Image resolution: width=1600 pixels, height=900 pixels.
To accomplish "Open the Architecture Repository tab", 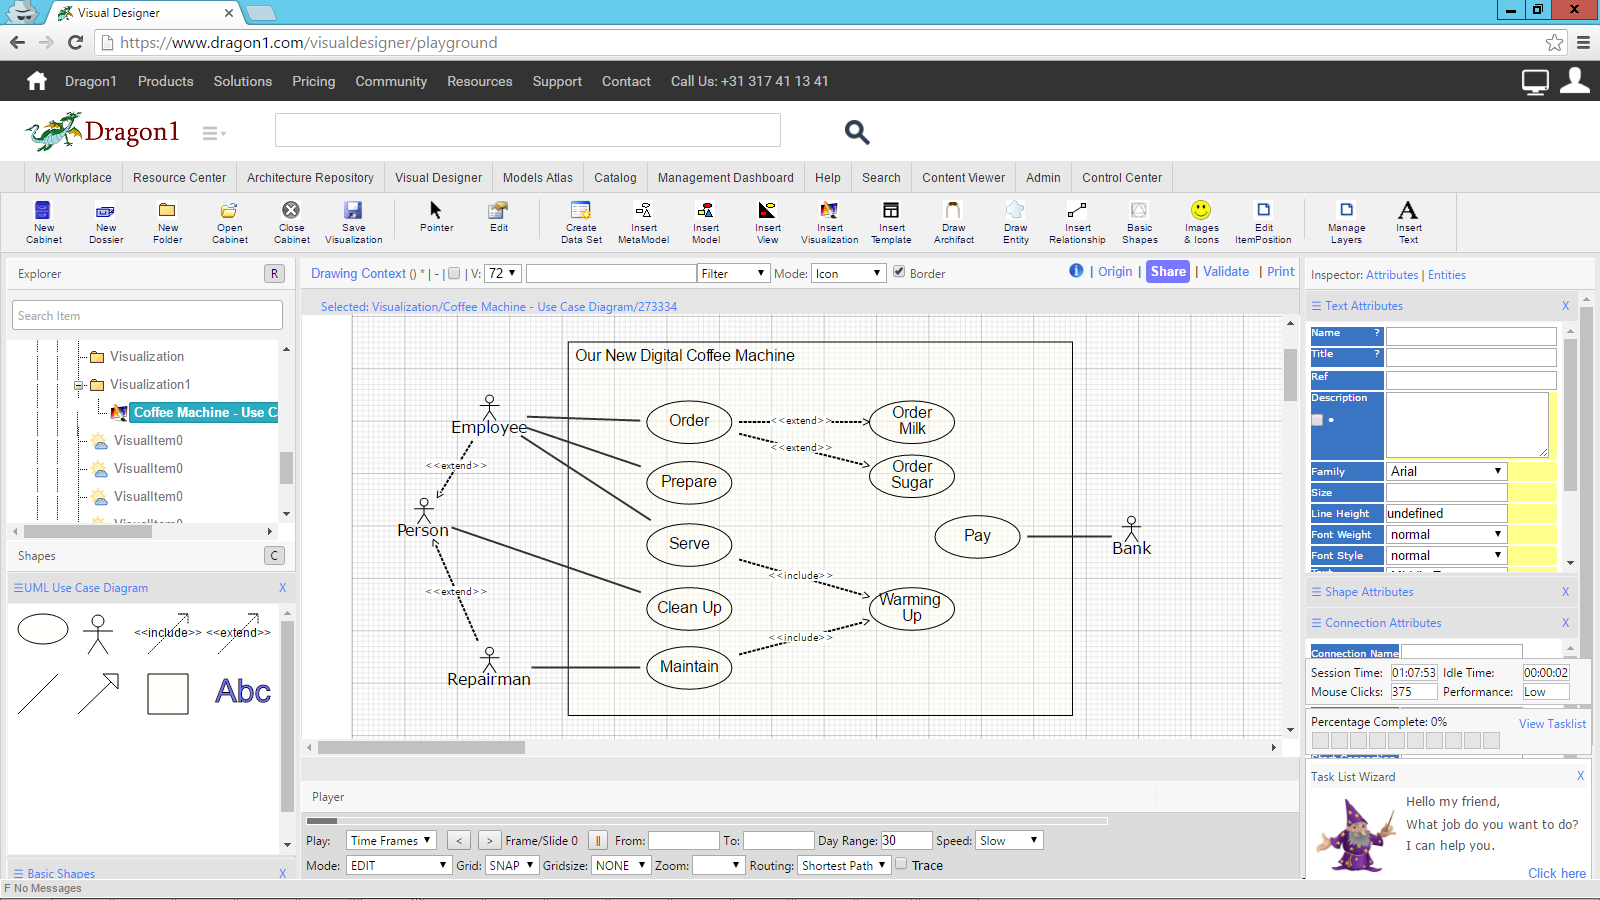I will (310, 177).
